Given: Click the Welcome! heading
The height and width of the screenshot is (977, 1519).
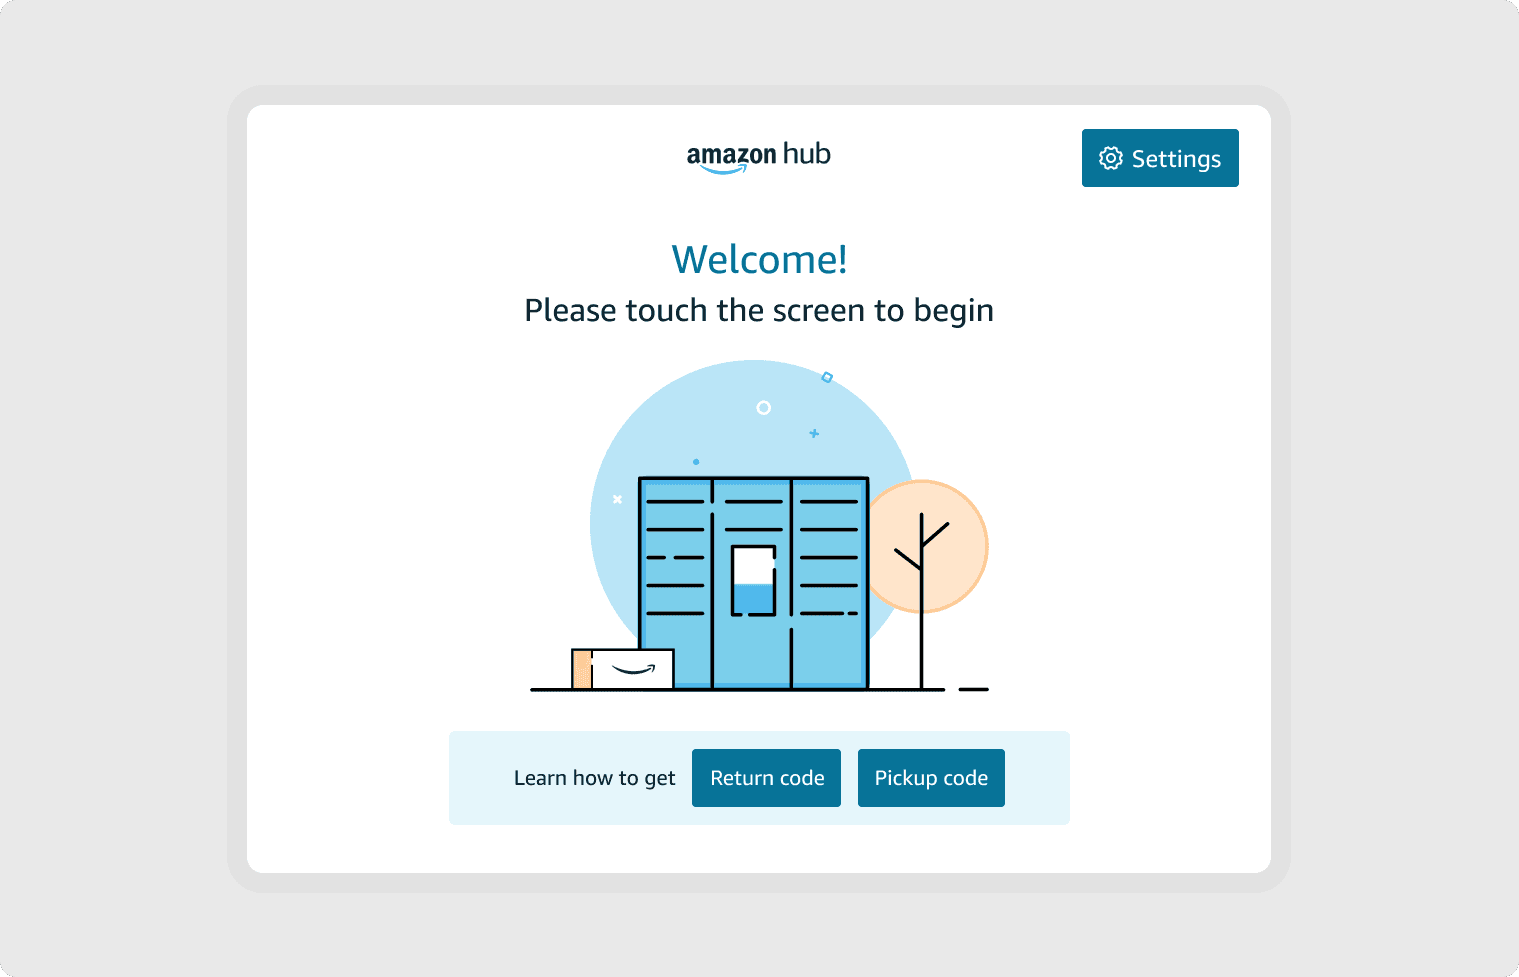Looking at the screenshot, I should click(760, 260).
